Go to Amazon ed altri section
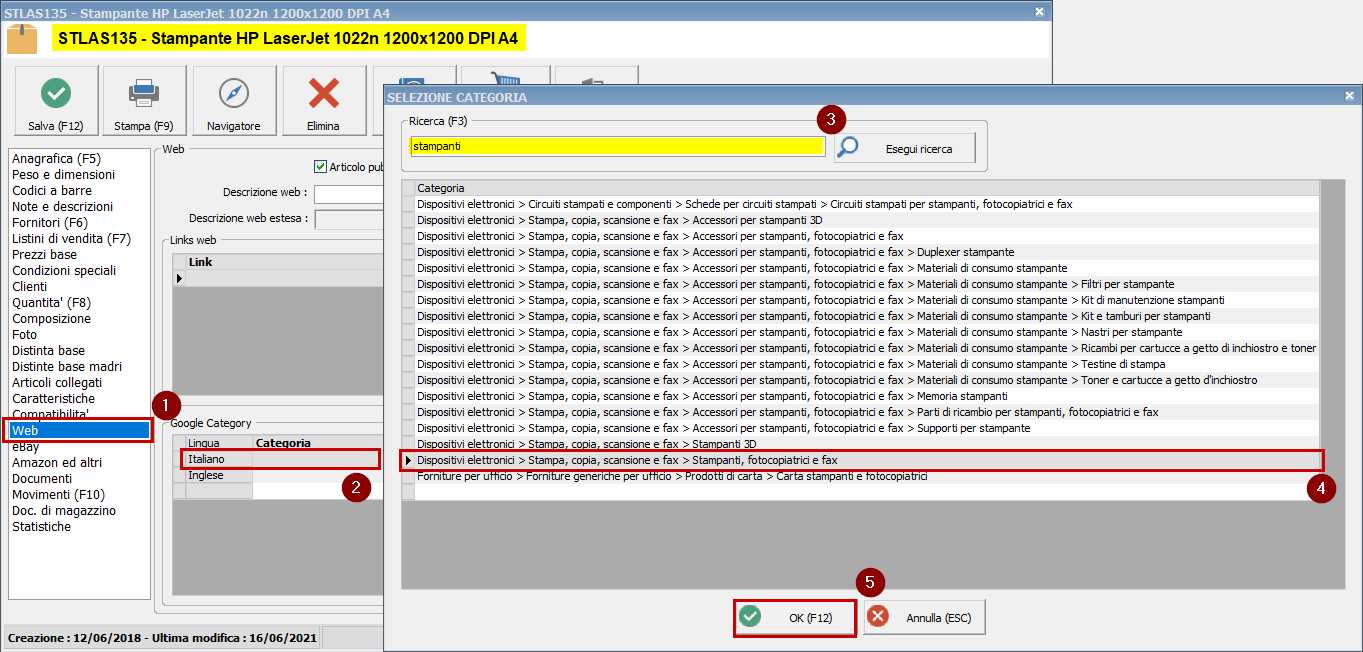The height and width of the screenshot is (652, 1363). tap(57, 463)
